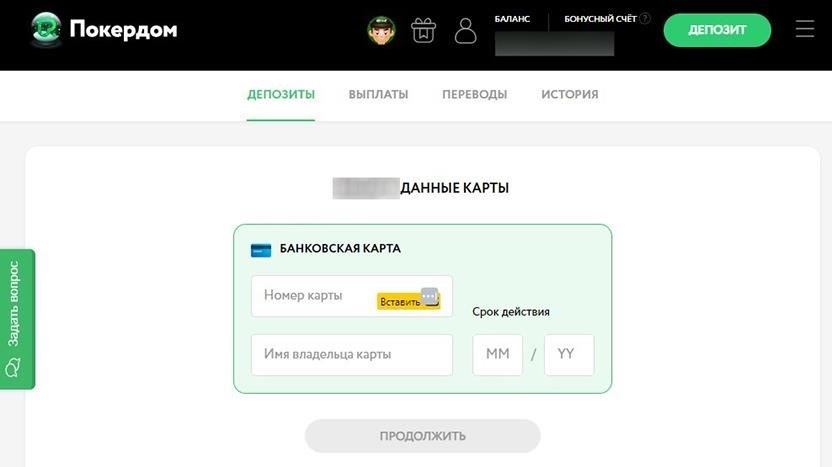This screenshot has height=467, width=832.
Task: Switch to the Выплаты tab
Action: tap(378, 94)
